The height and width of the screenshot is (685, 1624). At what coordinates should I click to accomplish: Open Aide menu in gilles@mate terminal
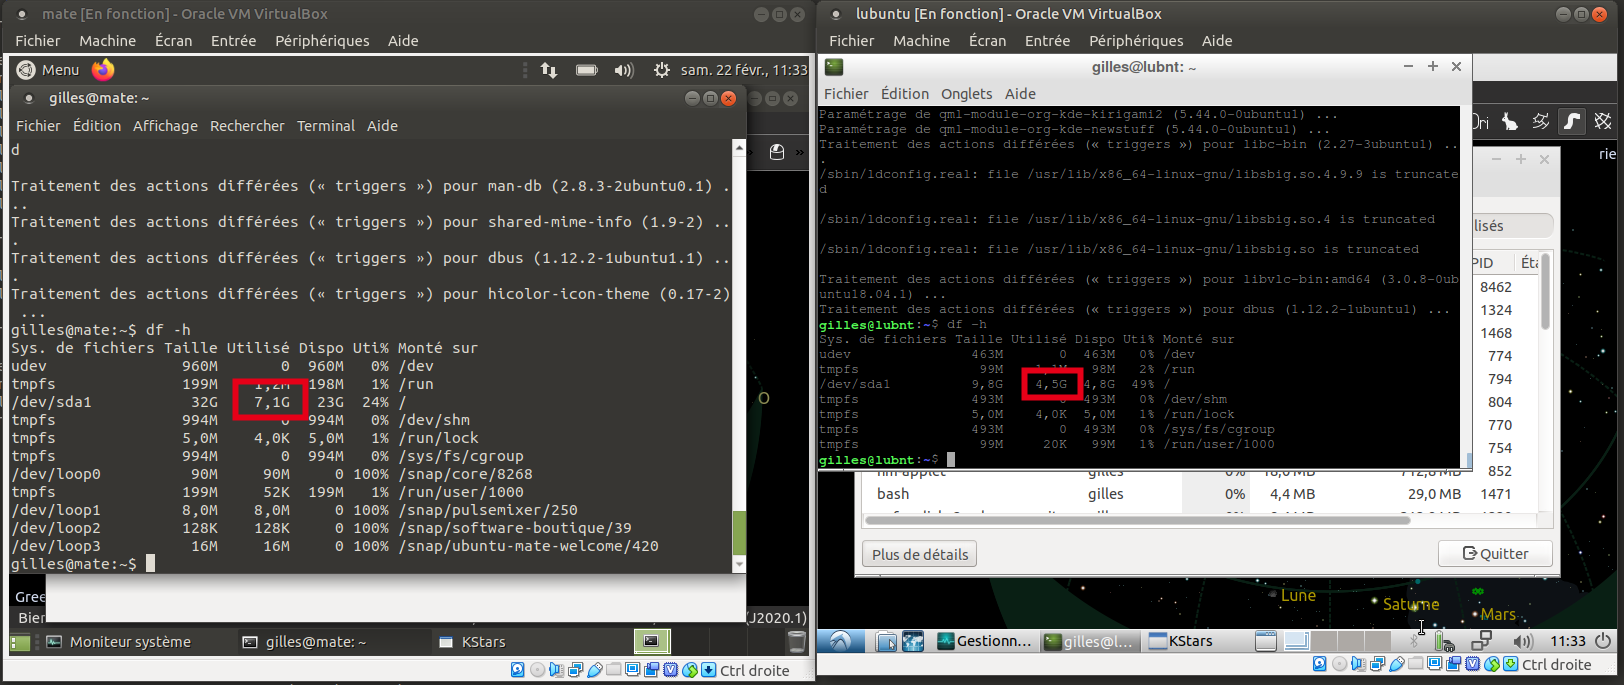pos(382,126)
